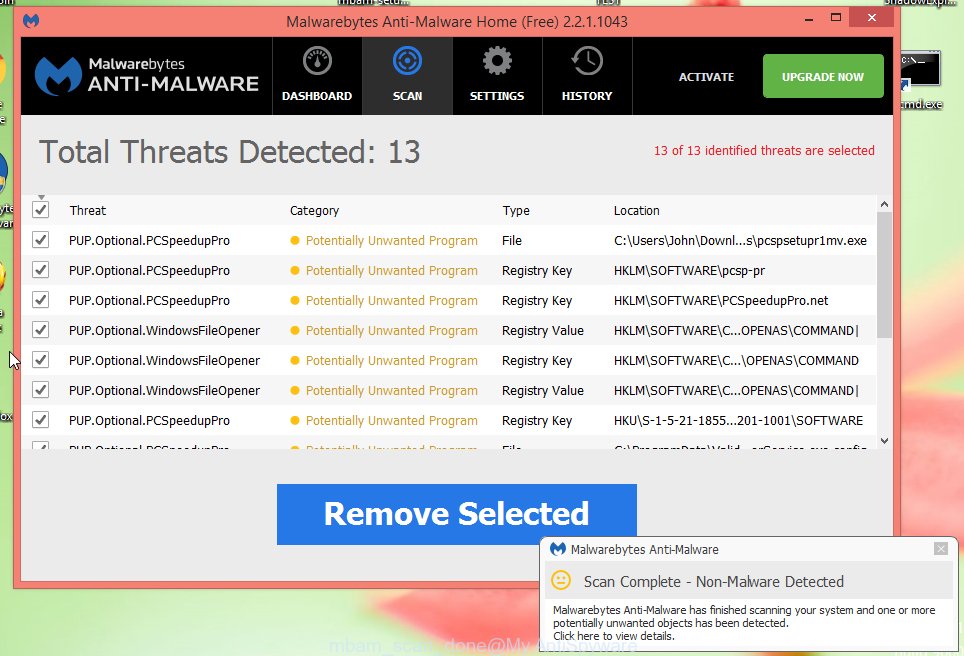This screenshot has width=964, height=656.
Task: Click the window title 'Malwarebytes Anti-Malware Home (Free) 2.2.1.1043'
Action: [457, 22]
